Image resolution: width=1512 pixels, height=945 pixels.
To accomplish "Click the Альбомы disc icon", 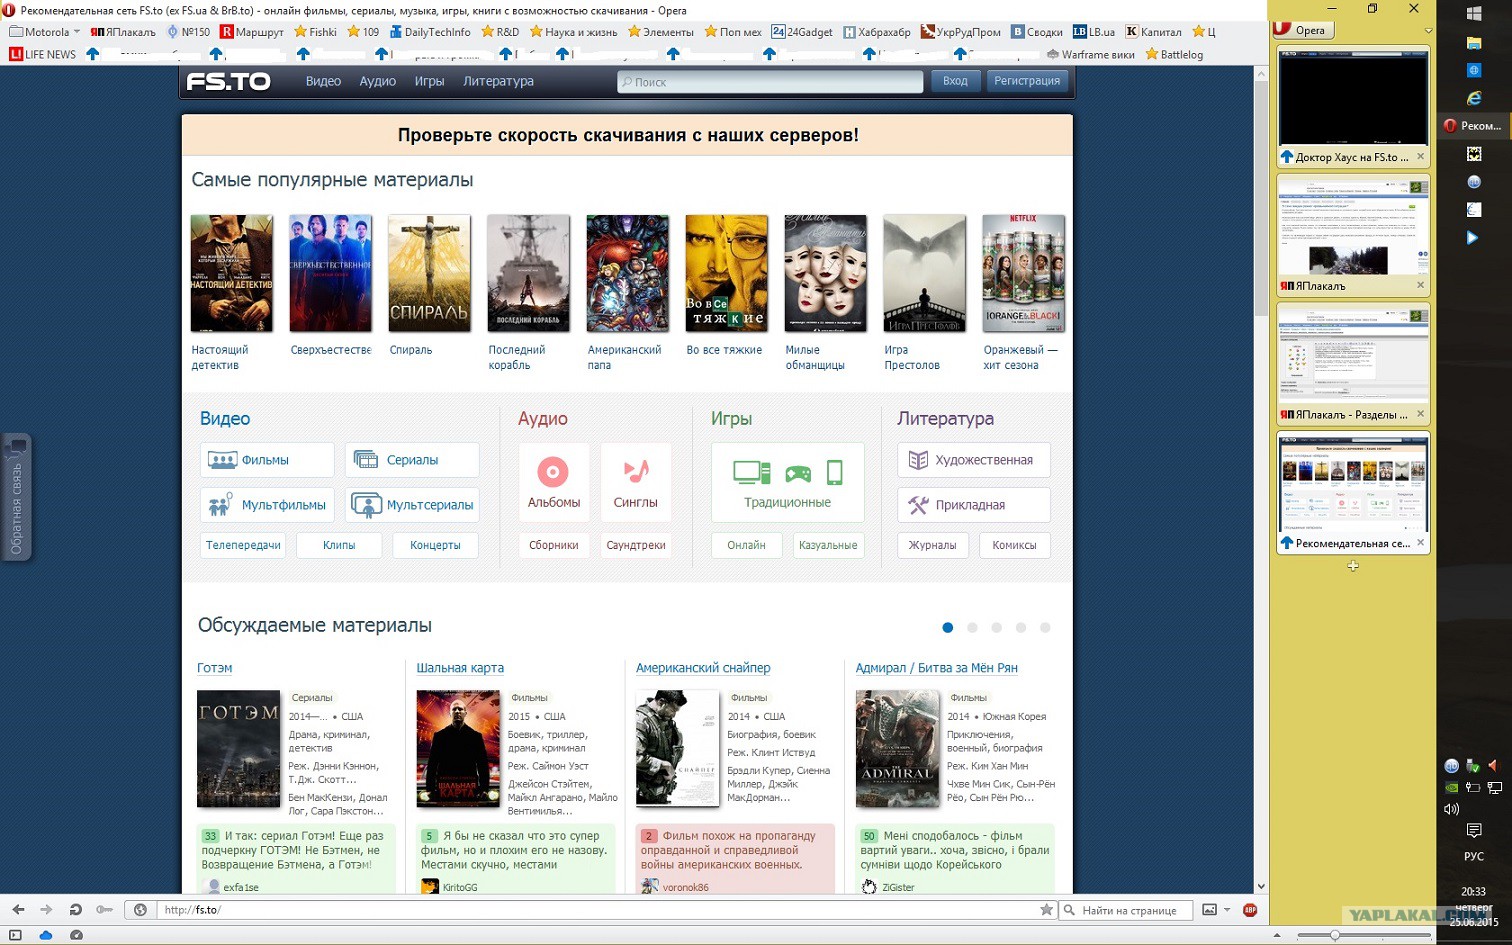I will click(x=553, y=471).
